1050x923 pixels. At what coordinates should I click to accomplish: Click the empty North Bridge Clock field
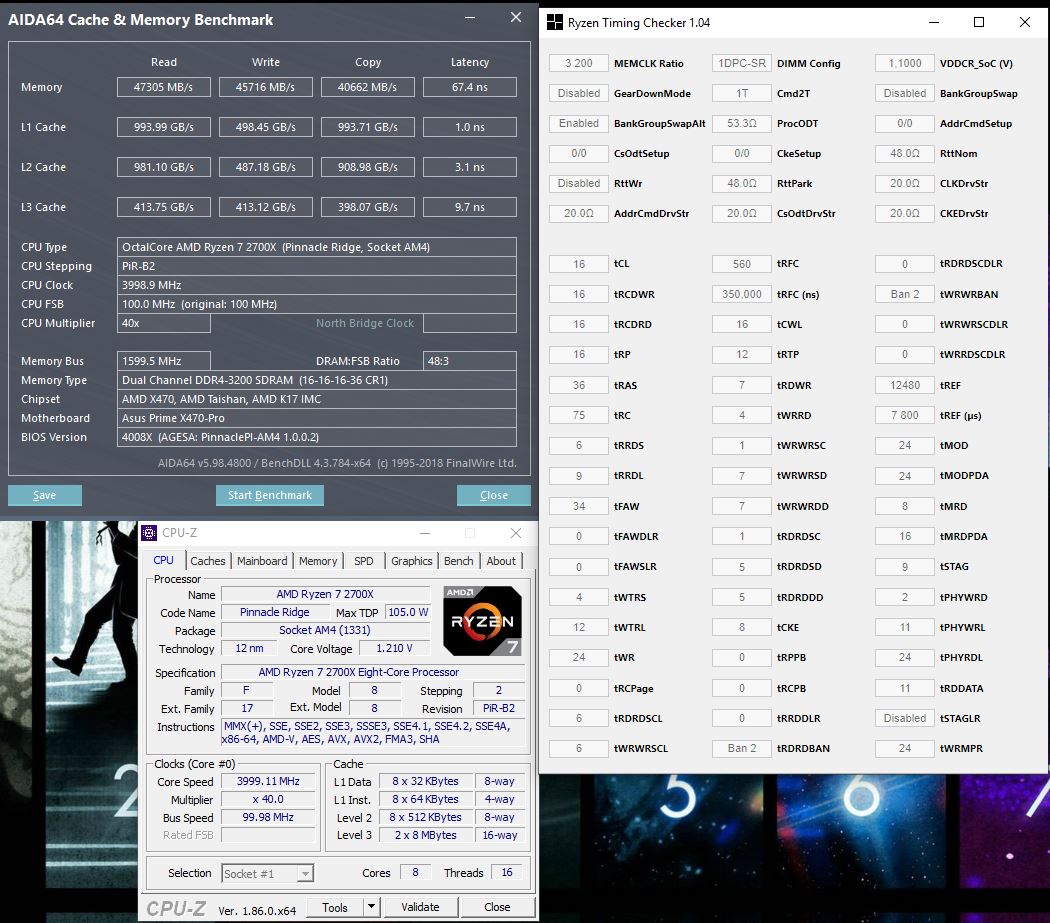[x=469, y=323]
